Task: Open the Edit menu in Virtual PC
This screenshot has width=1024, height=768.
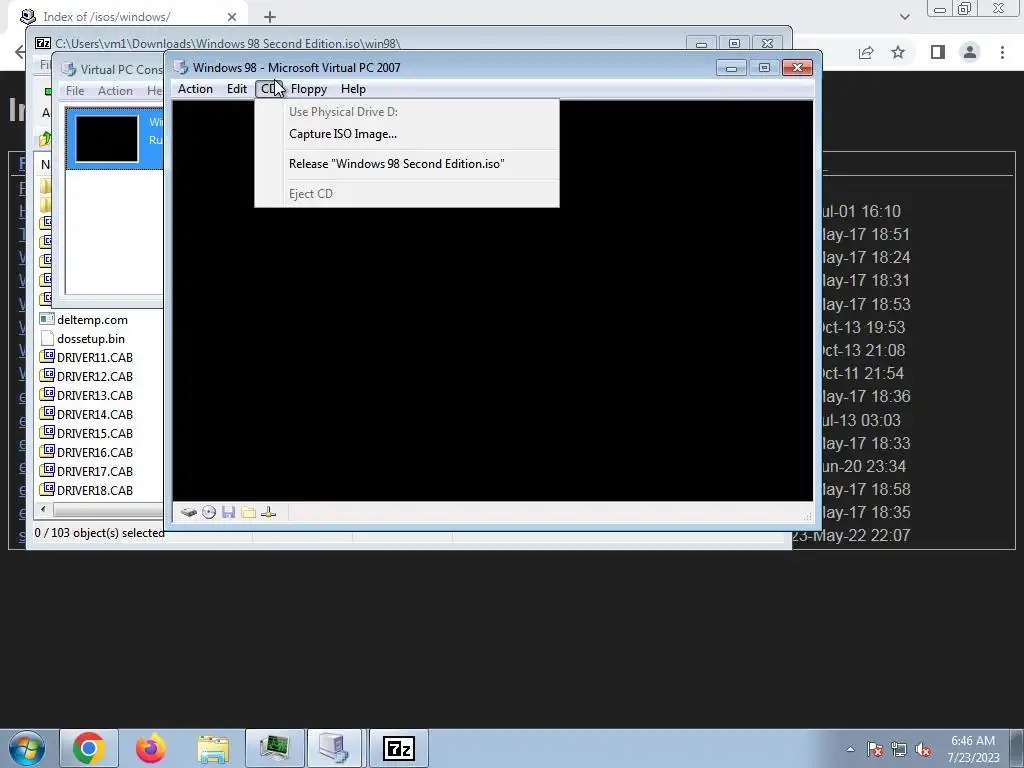Action: 236,89
